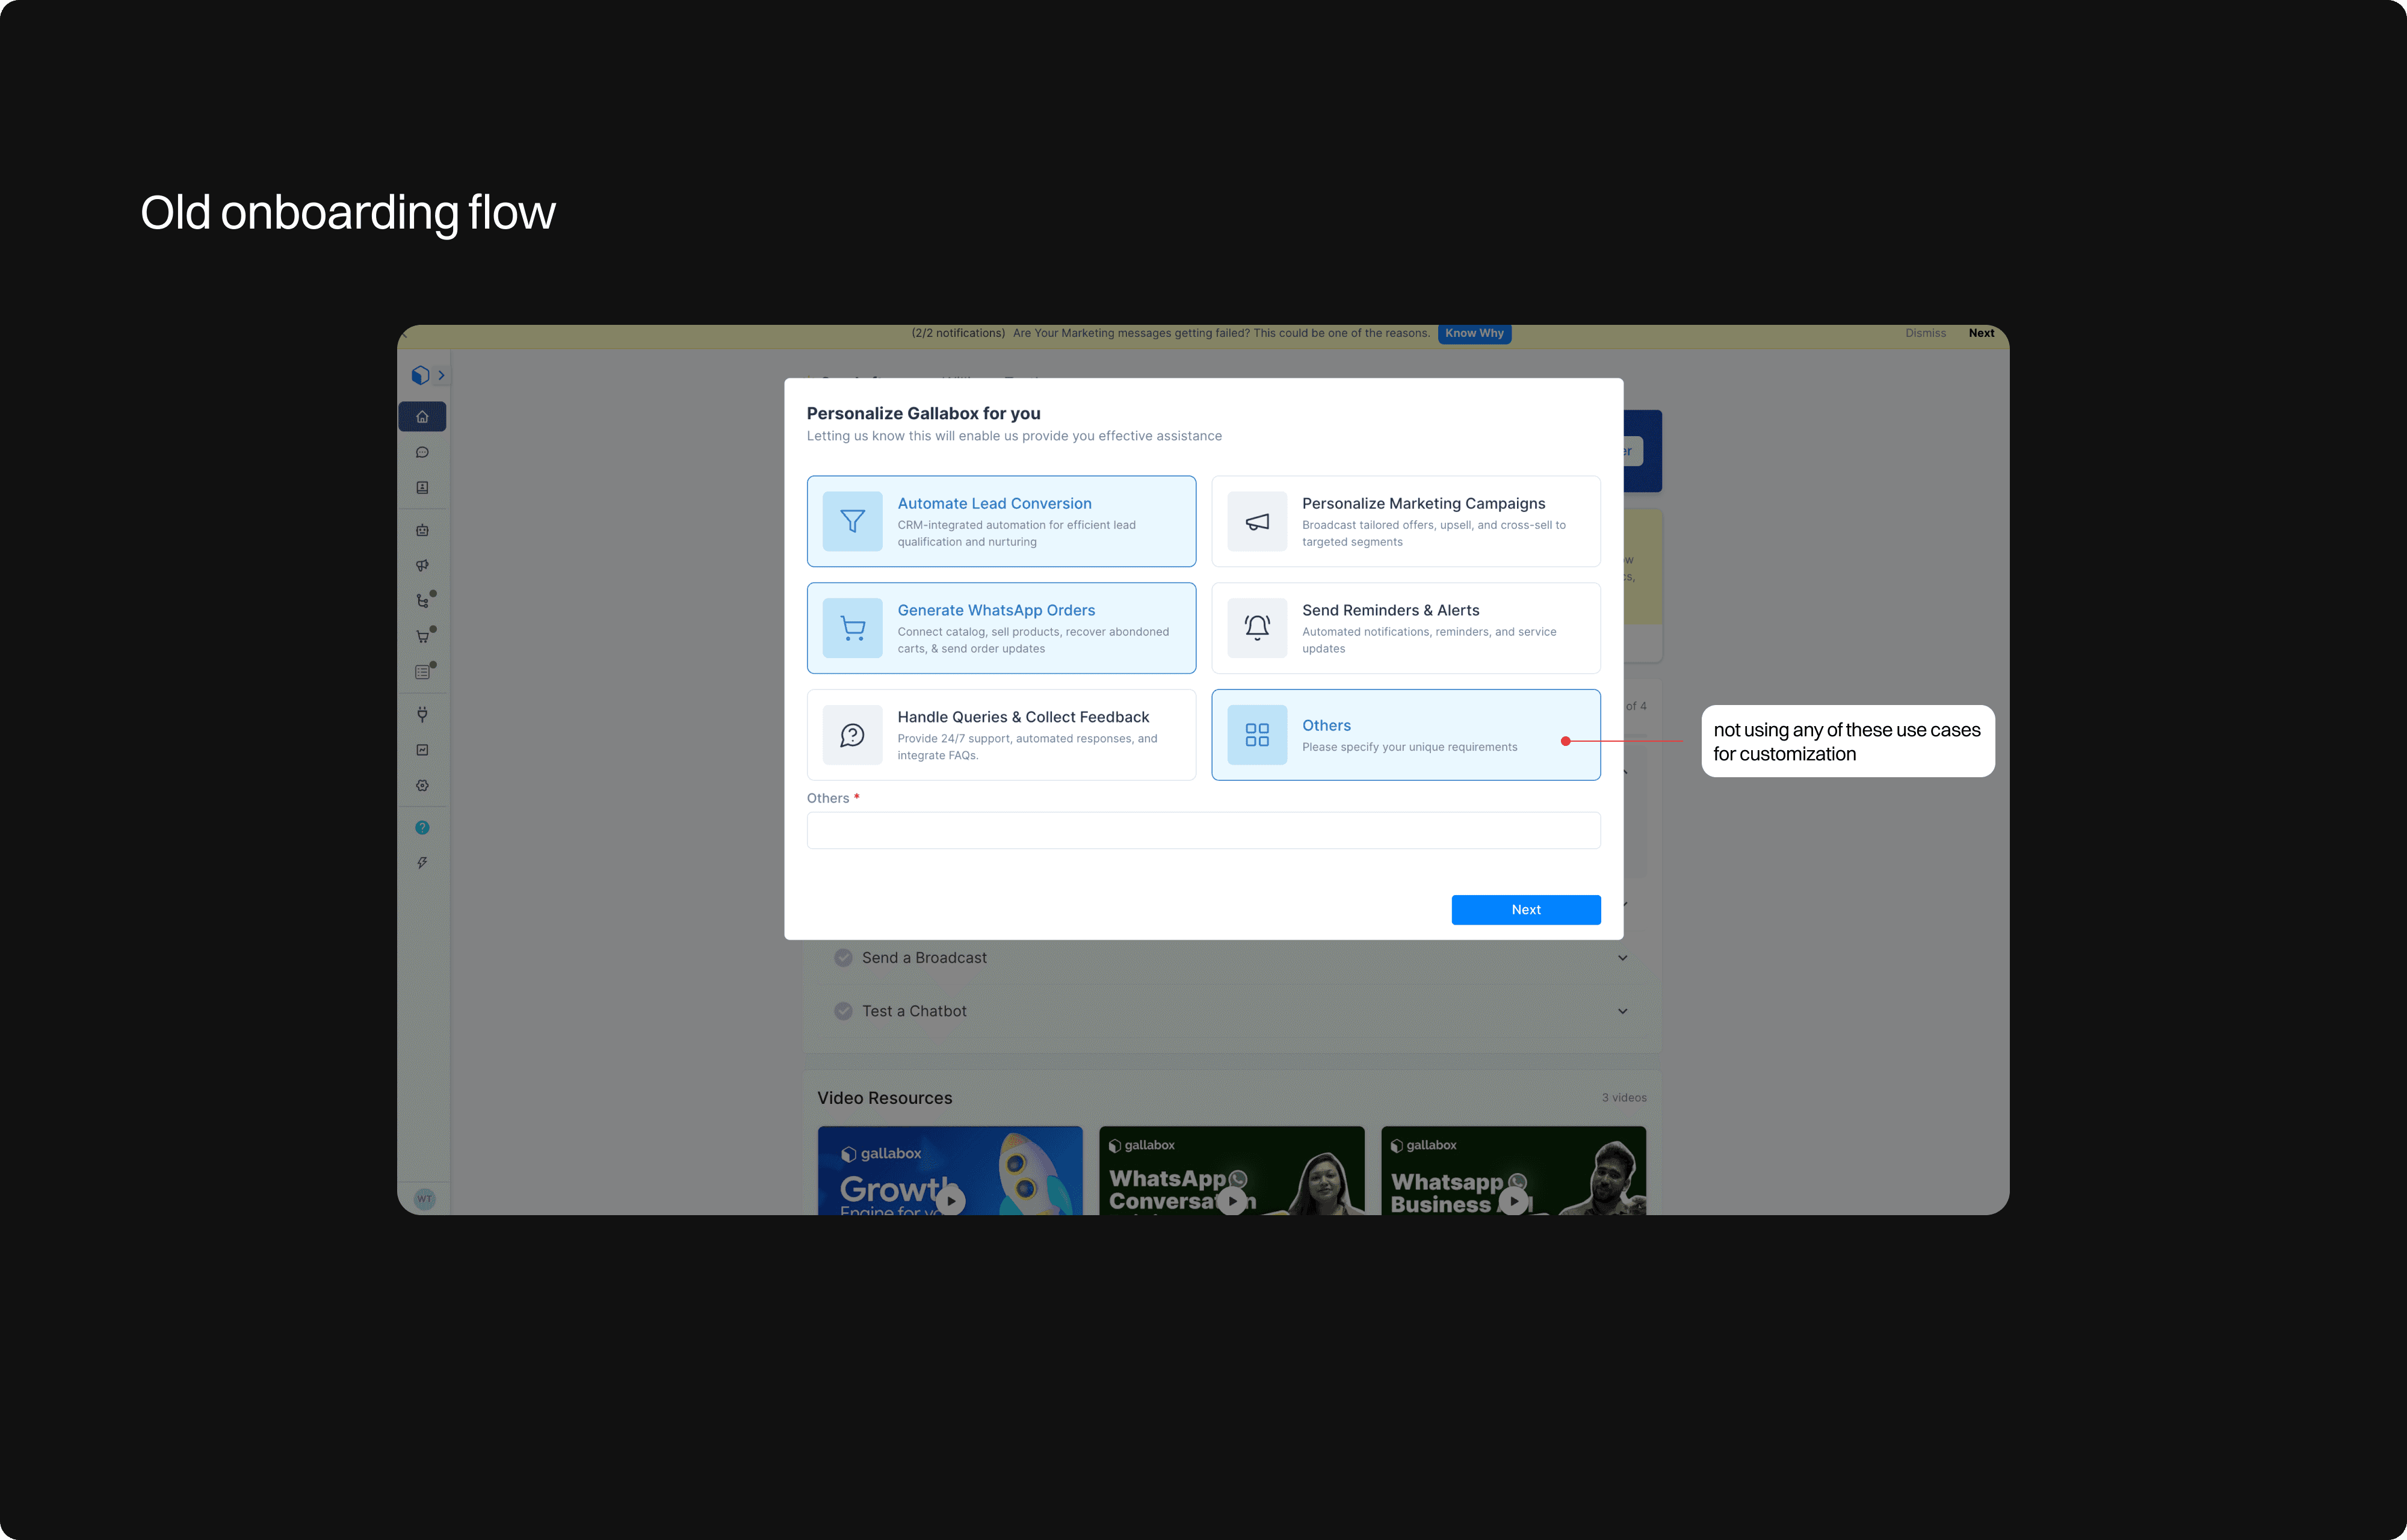Open the shop cart sidebar item
The width and height of the screenshot is (2407, 1540).
pos(422,637)
